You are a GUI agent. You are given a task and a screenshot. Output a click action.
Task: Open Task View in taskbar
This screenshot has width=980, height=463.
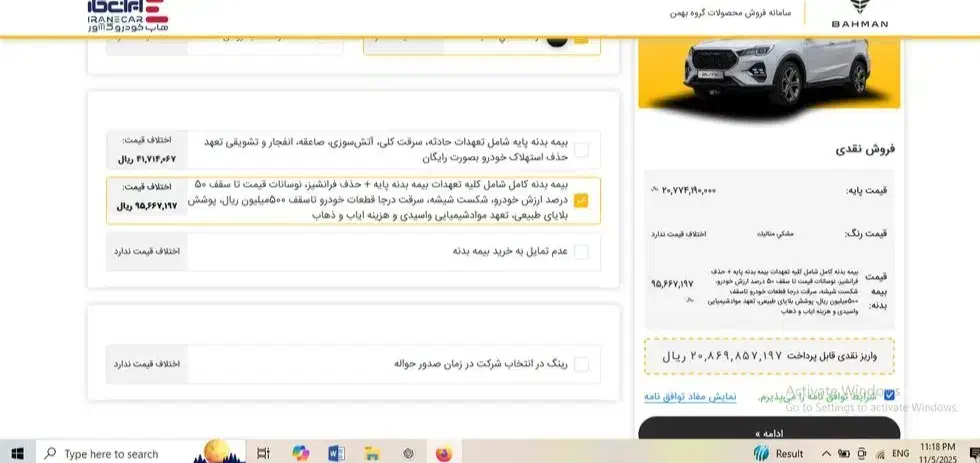(x=264, y=454)
